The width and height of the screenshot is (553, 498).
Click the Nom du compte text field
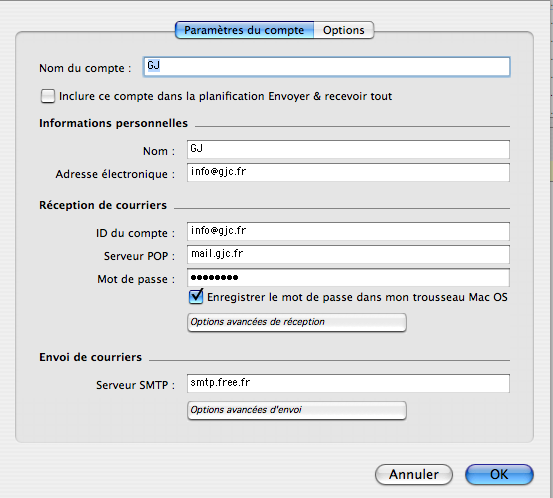coord(326,67)
